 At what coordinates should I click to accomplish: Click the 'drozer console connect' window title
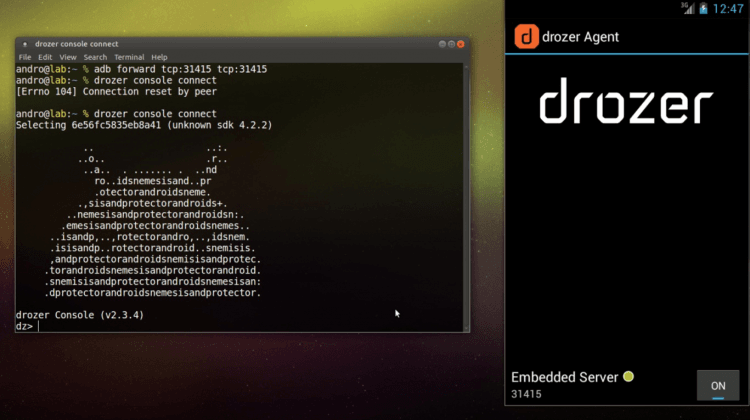[x=77, y=44]
